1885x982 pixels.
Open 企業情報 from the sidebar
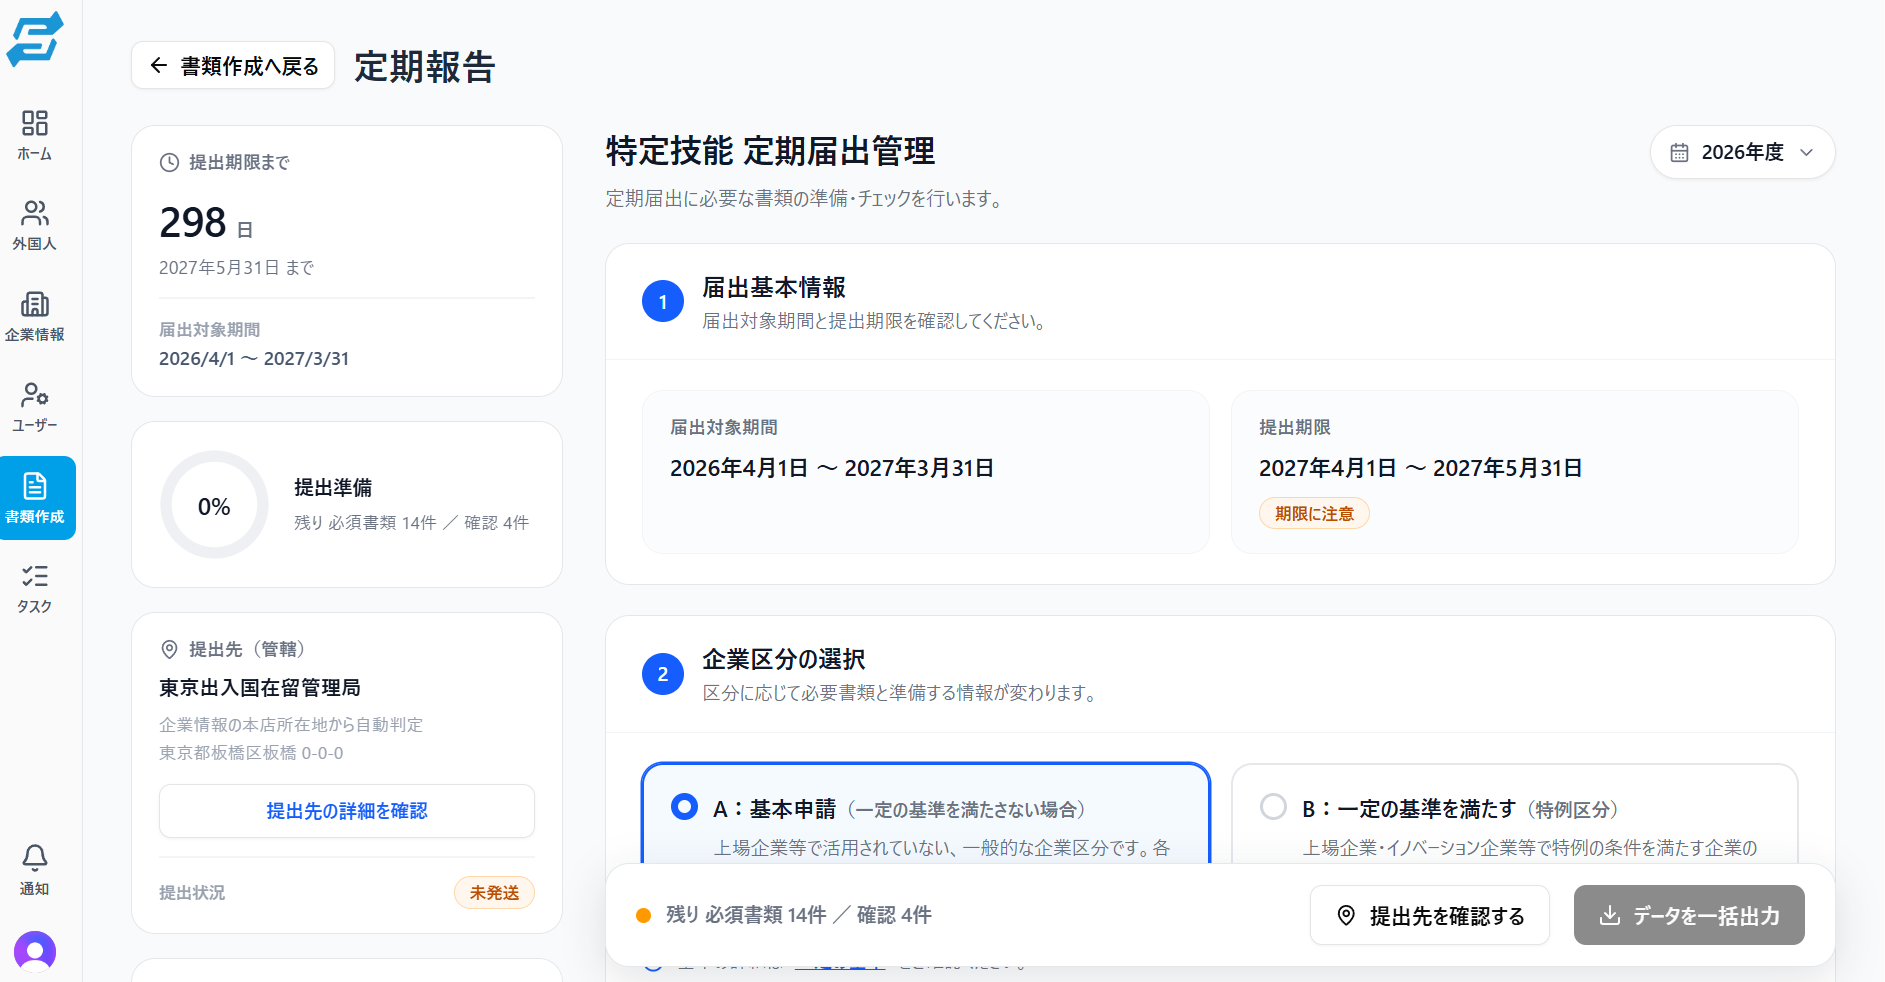point(35,316)
